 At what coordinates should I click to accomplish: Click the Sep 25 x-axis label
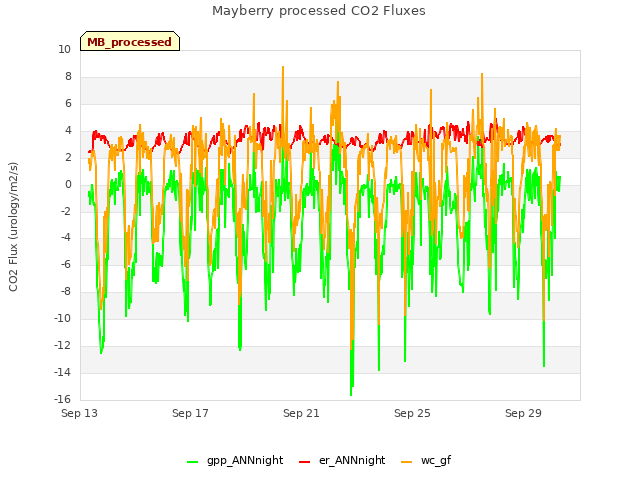(412, 413)
